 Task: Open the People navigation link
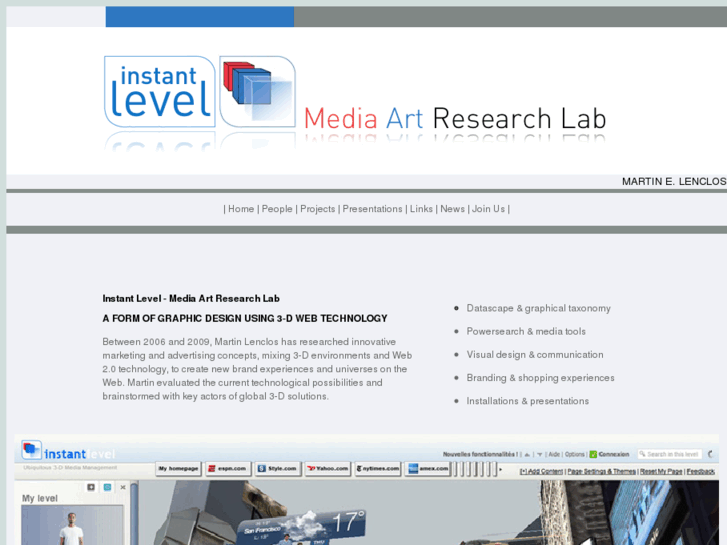[277, 209]
